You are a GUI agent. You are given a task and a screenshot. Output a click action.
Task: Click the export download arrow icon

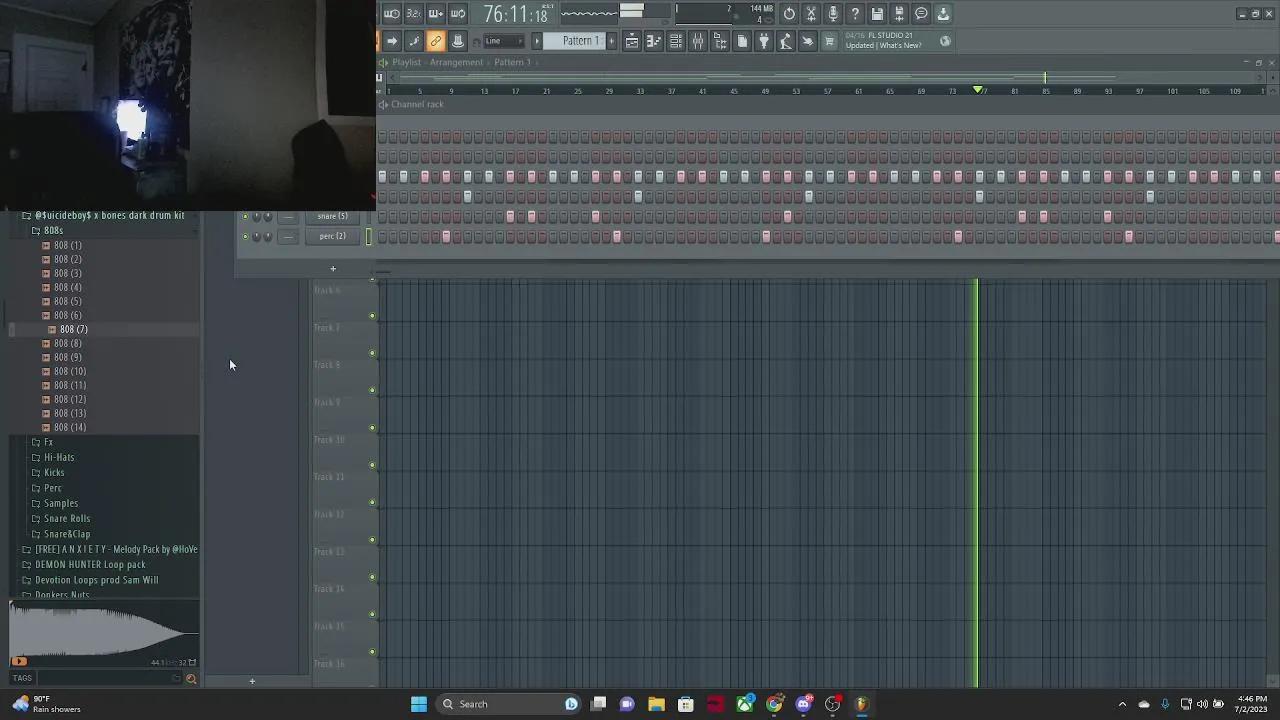943,14
